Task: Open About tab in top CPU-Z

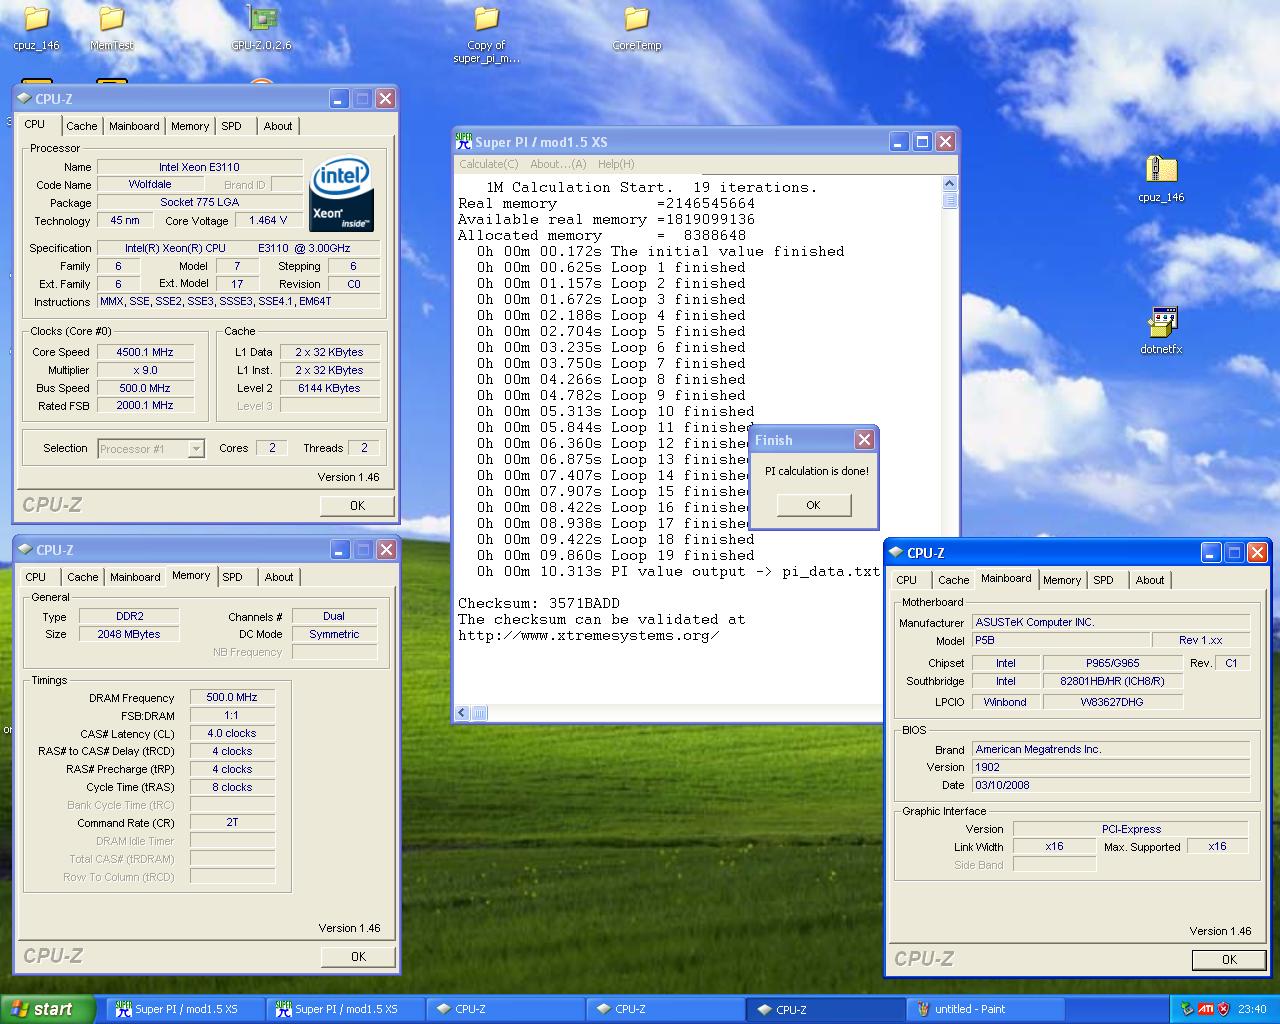Action: (x=278, y=126)
